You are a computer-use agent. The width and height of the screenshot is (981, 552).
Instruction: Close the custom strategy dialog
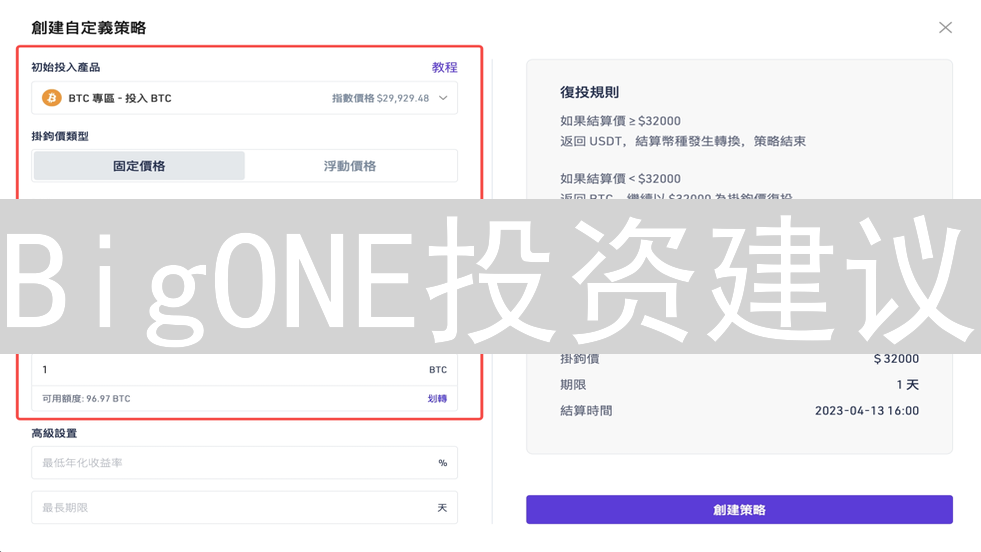coord(945,28)
